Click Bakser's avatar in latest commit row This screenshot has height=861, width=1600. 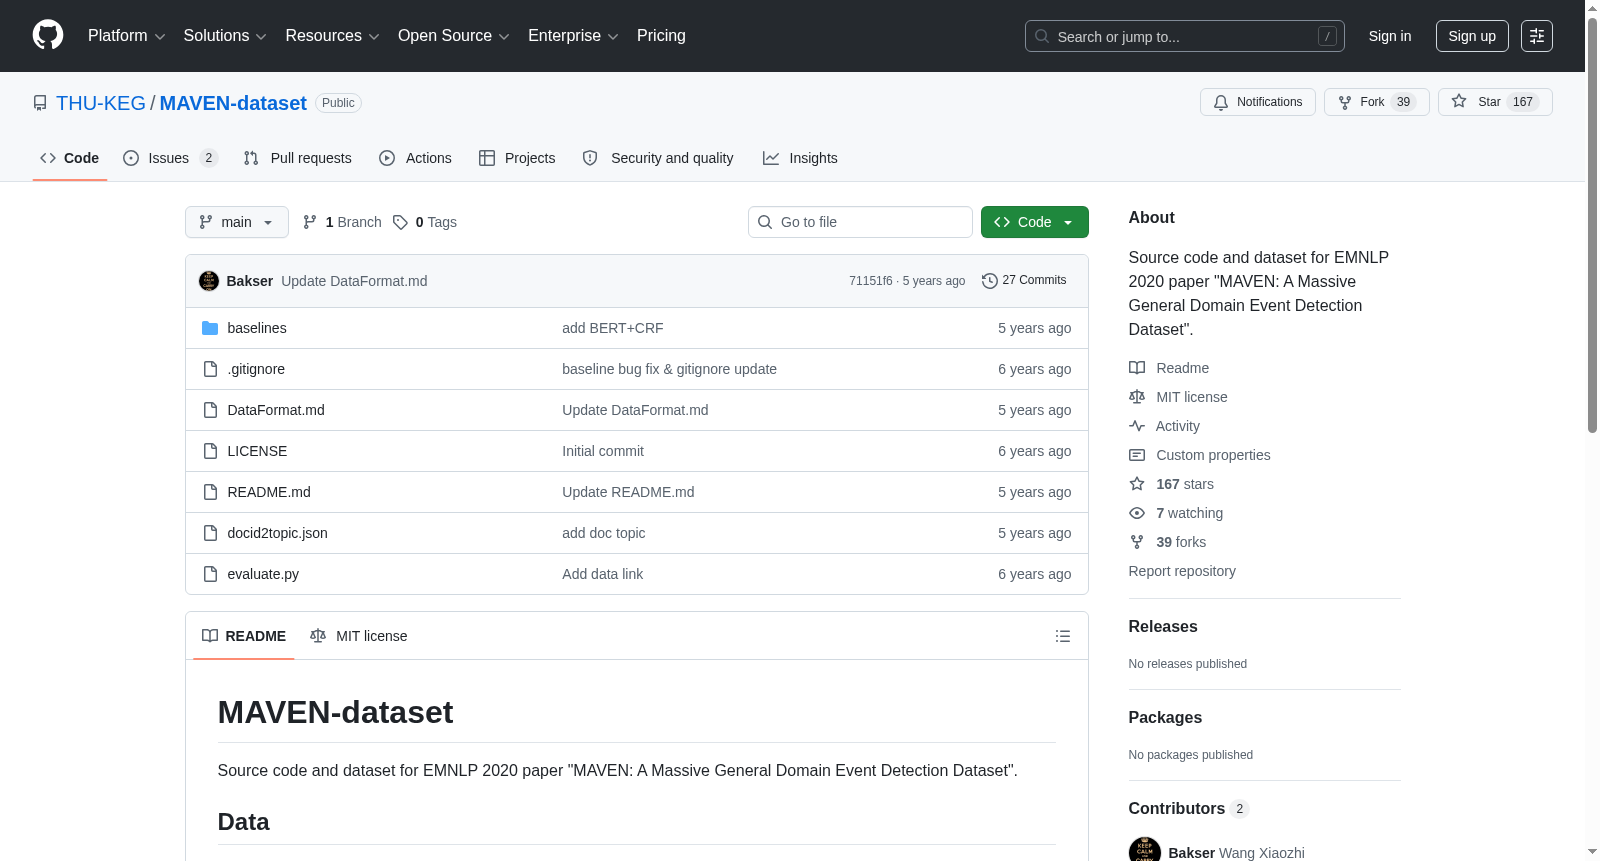(x=209, y=281)
